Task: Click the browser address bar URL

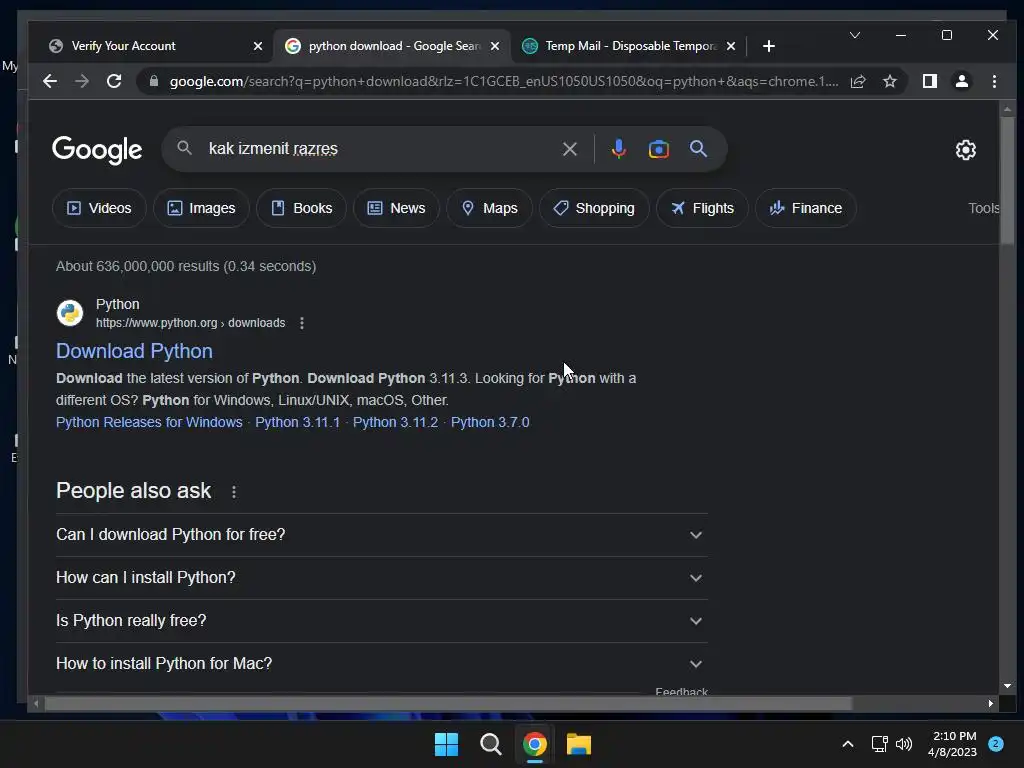Action: 503,81
